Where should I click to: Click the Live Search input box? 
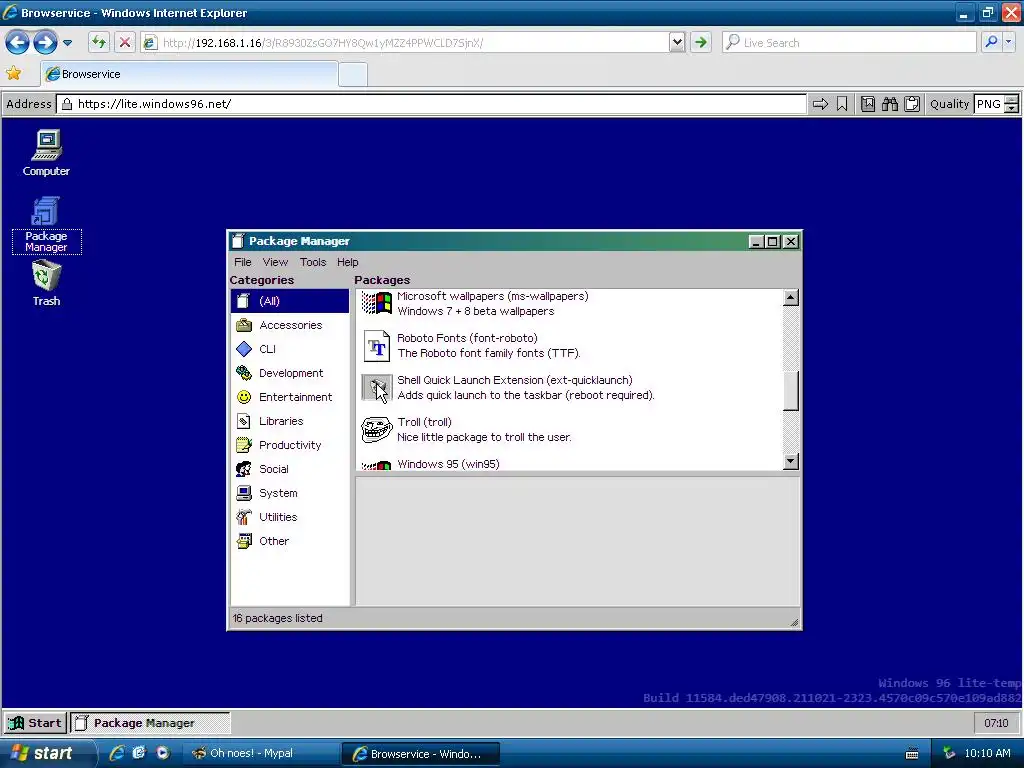click(850, 42)
